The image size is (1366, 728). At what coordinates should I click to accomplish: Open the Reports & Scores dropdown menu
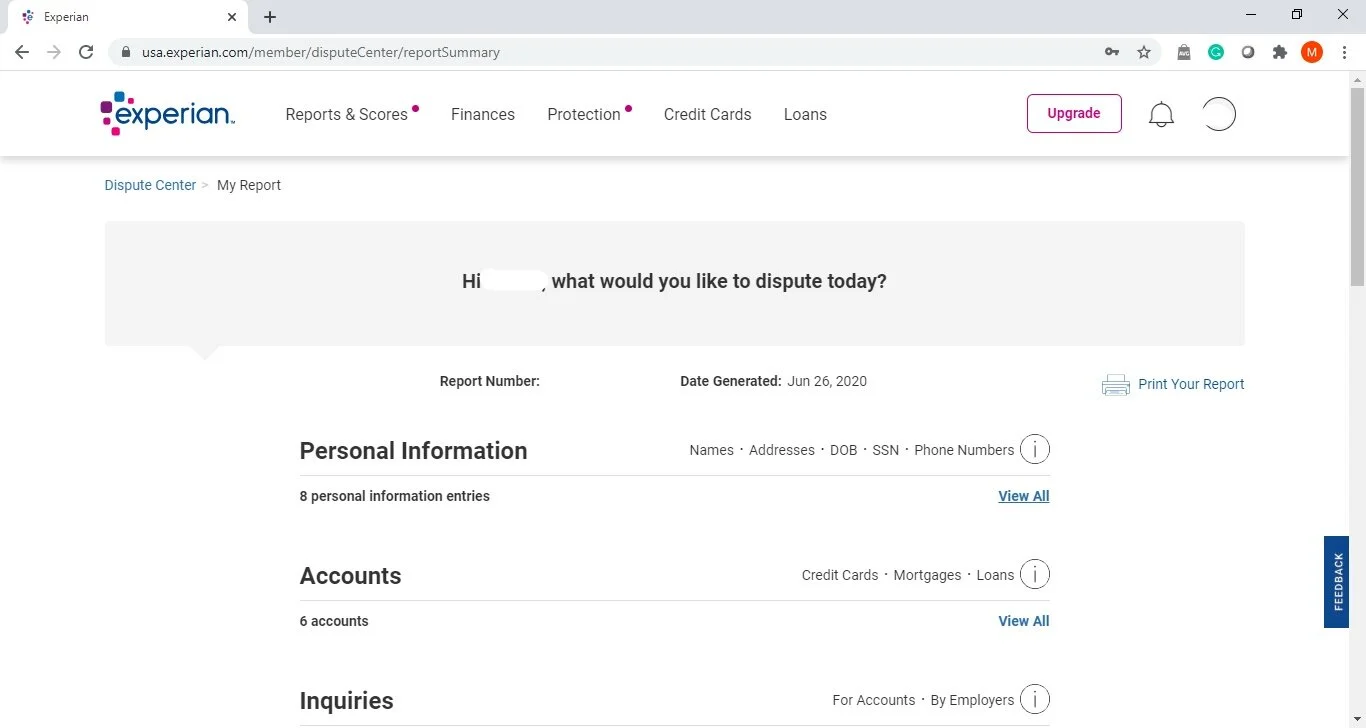coord(346,114)
